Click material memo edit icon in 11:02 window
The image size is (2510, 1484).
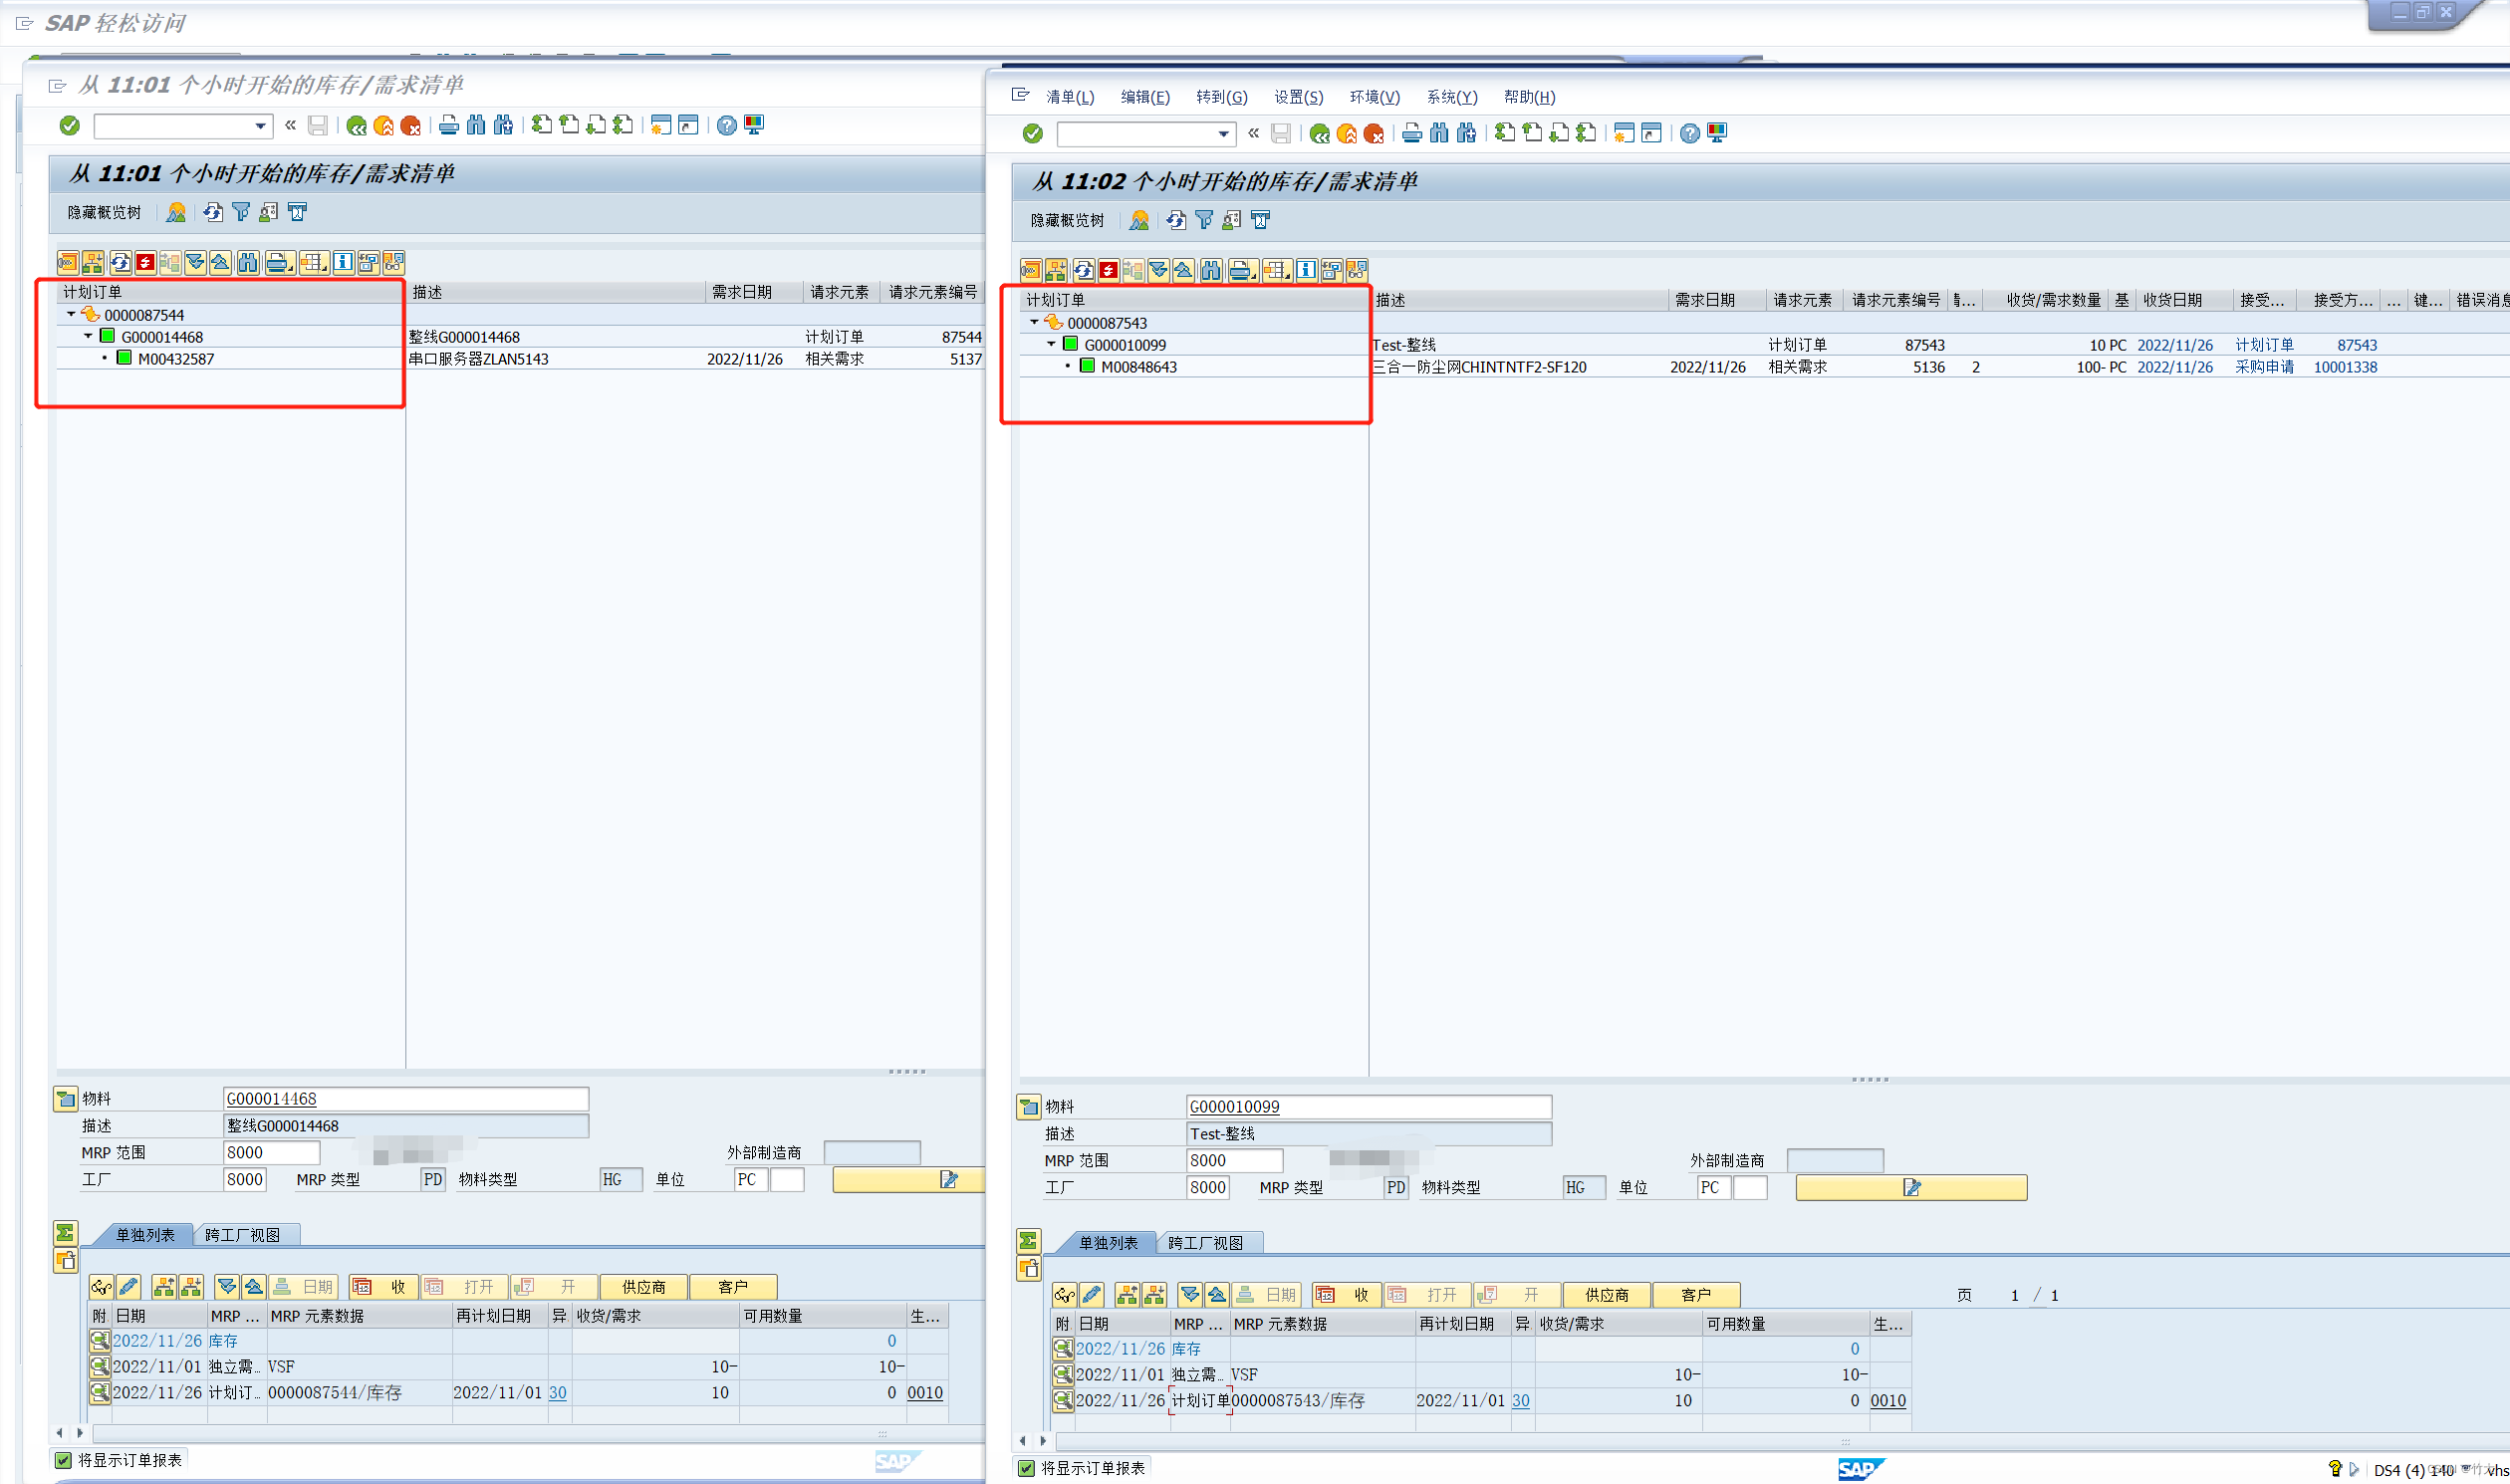pos(1911,1188)
